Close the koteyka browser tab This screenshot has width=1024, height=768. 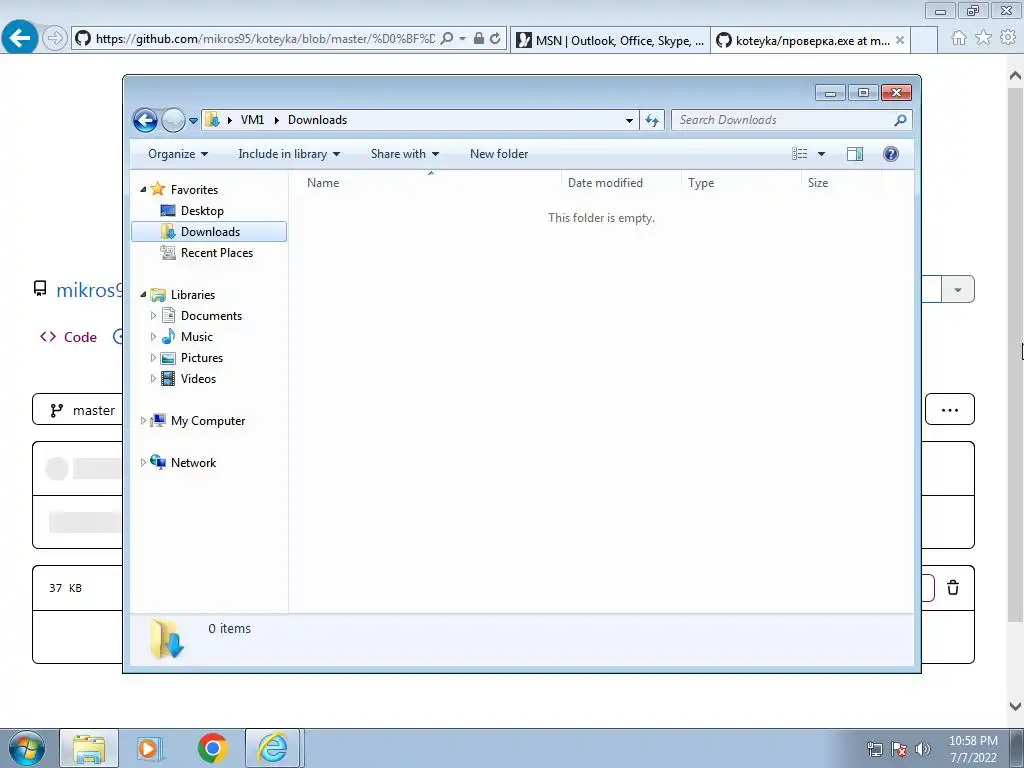click(x=900, y=40)
